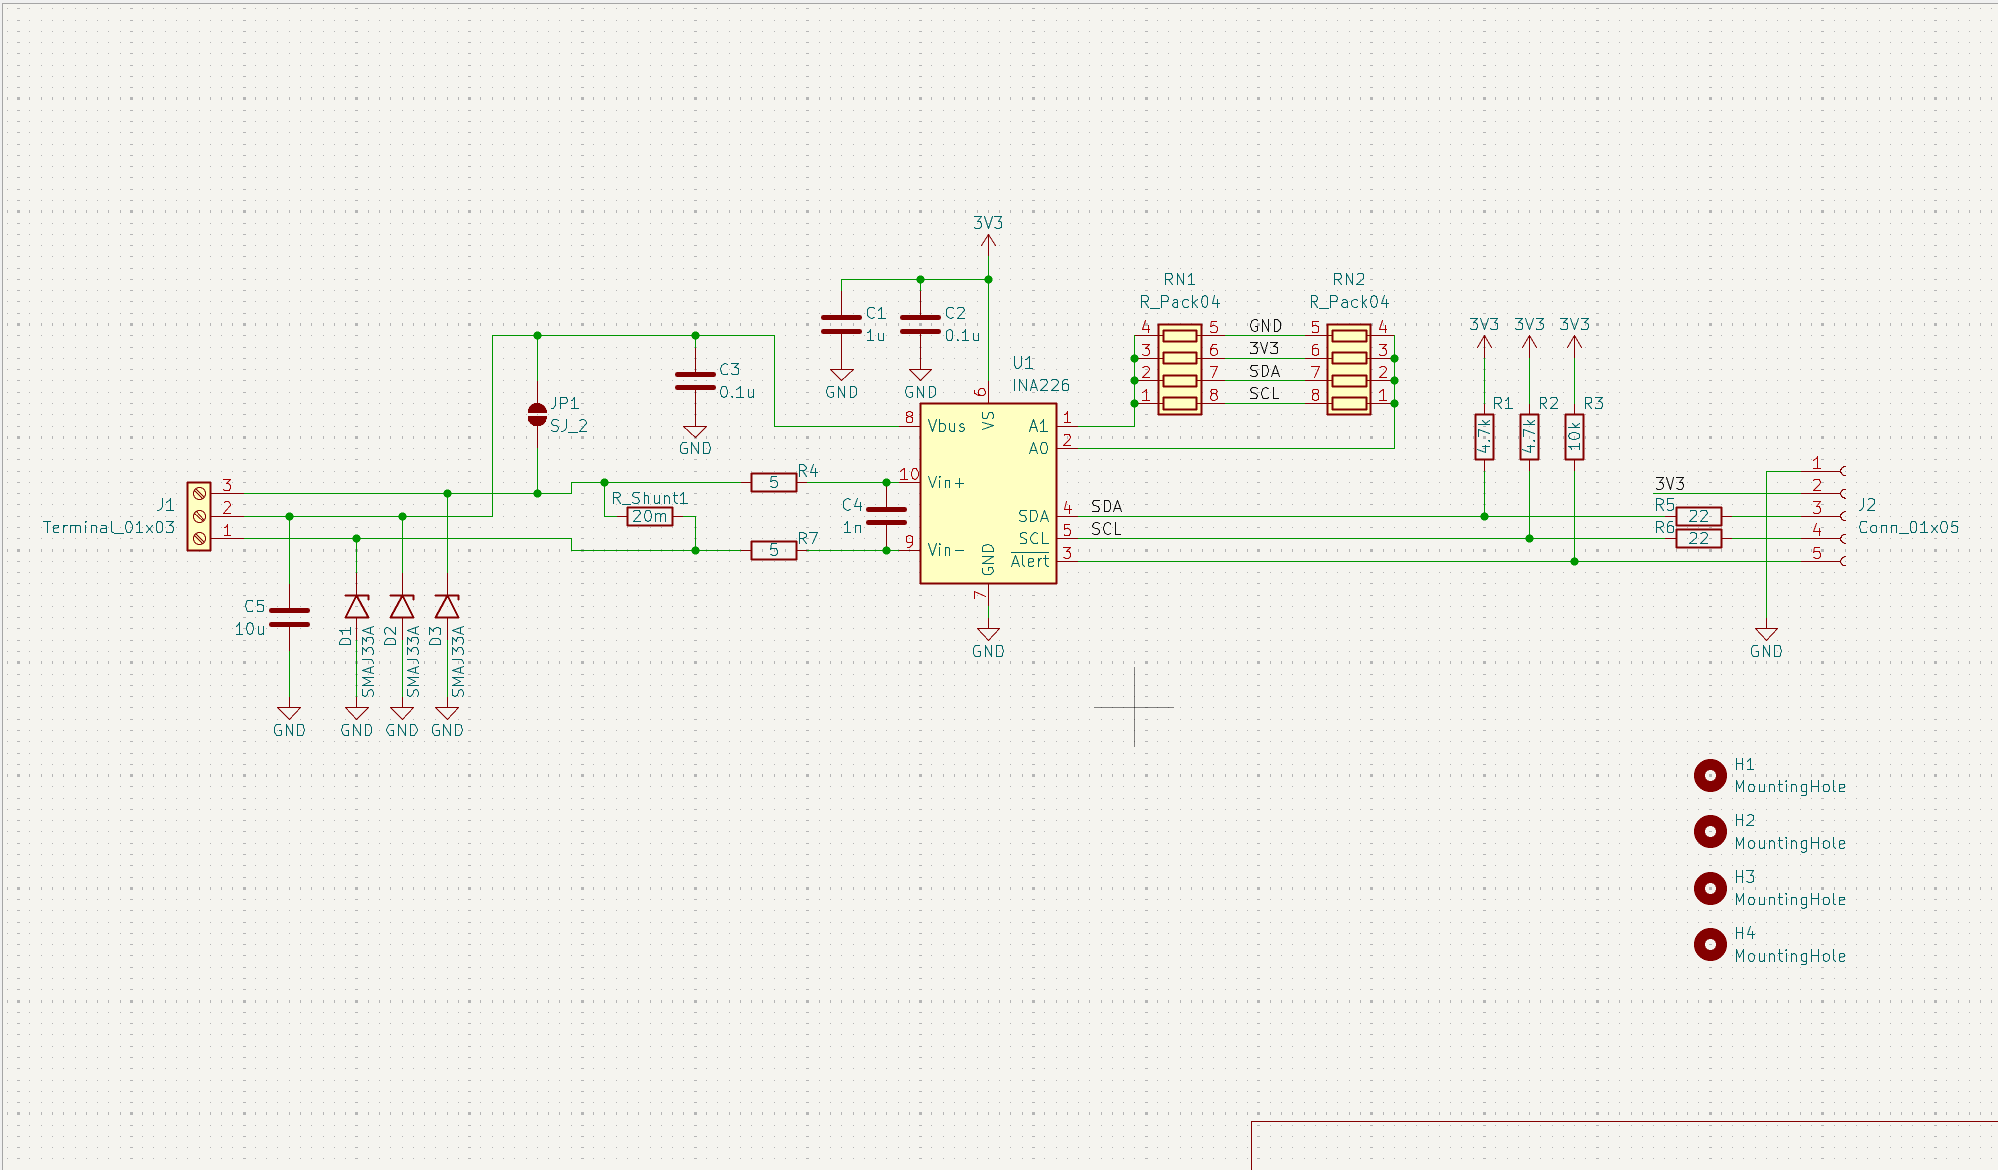Image resolution: width=1998 pixels, height=1170 pixels.
Task: Click the C5 10u capacitor symbol
Action: (289, 617)
